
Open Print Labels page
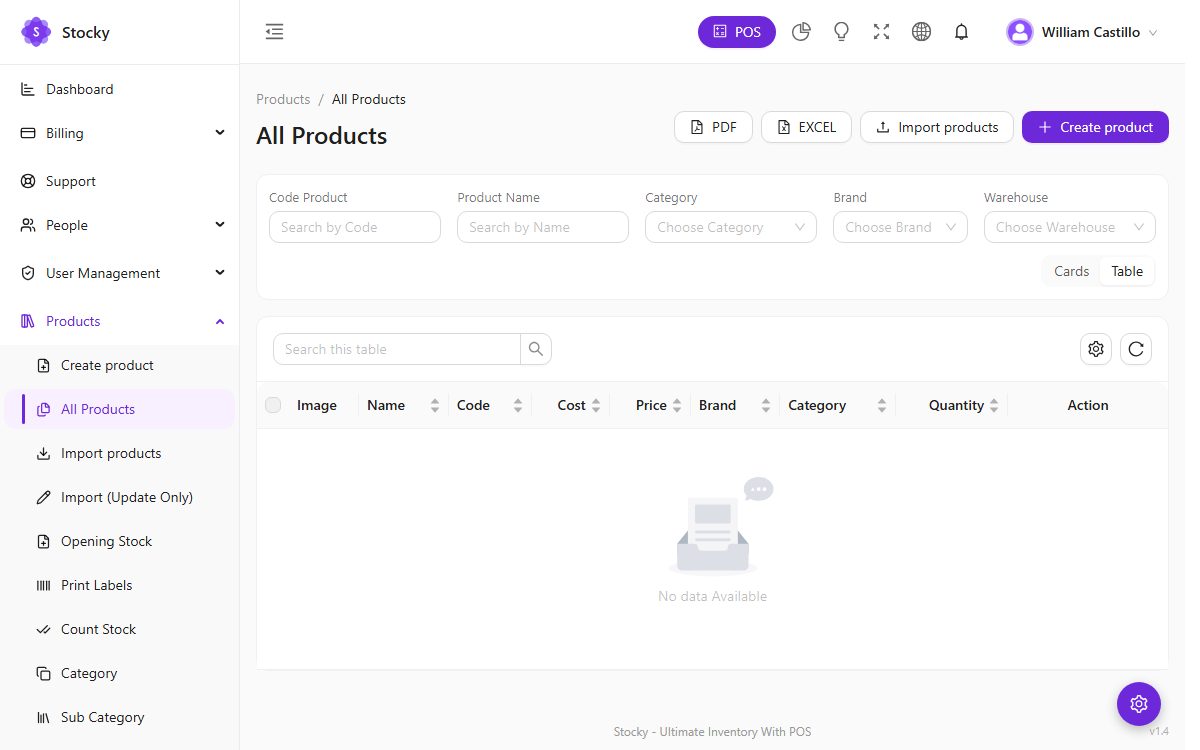pos(120,585)
